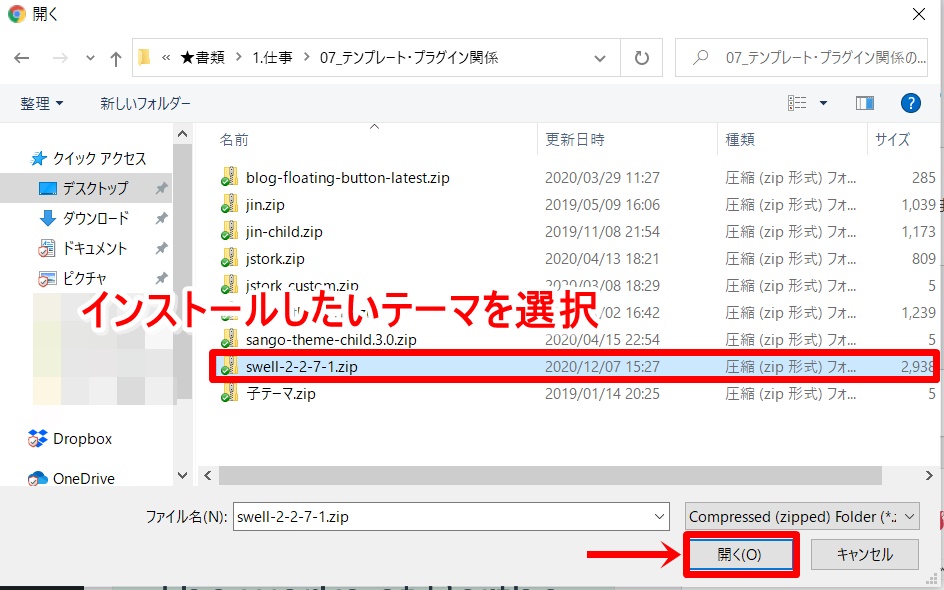Image resolution: width=944 pixels, height=590 pixels.
Task: Click the 開く(O) button
Action: [x=739, y=554]
